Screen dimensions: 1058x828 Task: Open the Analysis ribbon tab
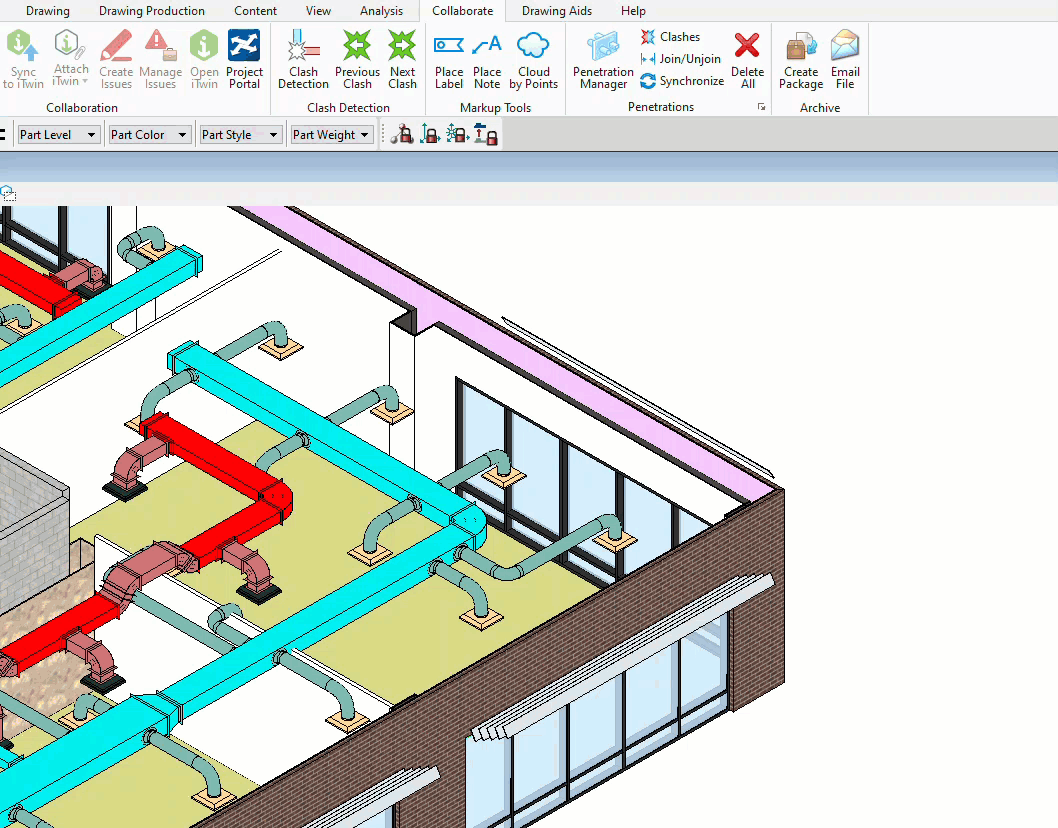pos(381,11)
